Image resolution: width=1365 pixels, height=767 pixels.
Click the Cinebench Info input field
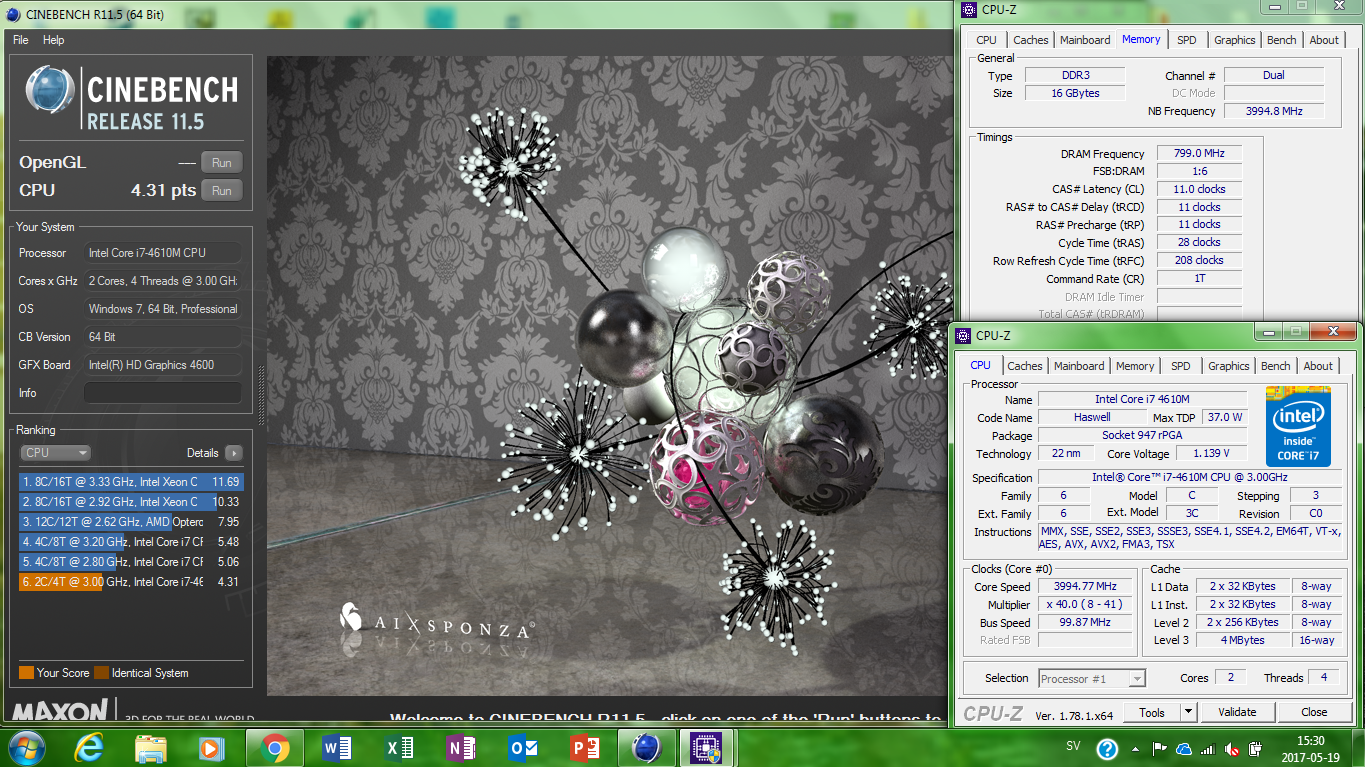[x=163, y=393]
